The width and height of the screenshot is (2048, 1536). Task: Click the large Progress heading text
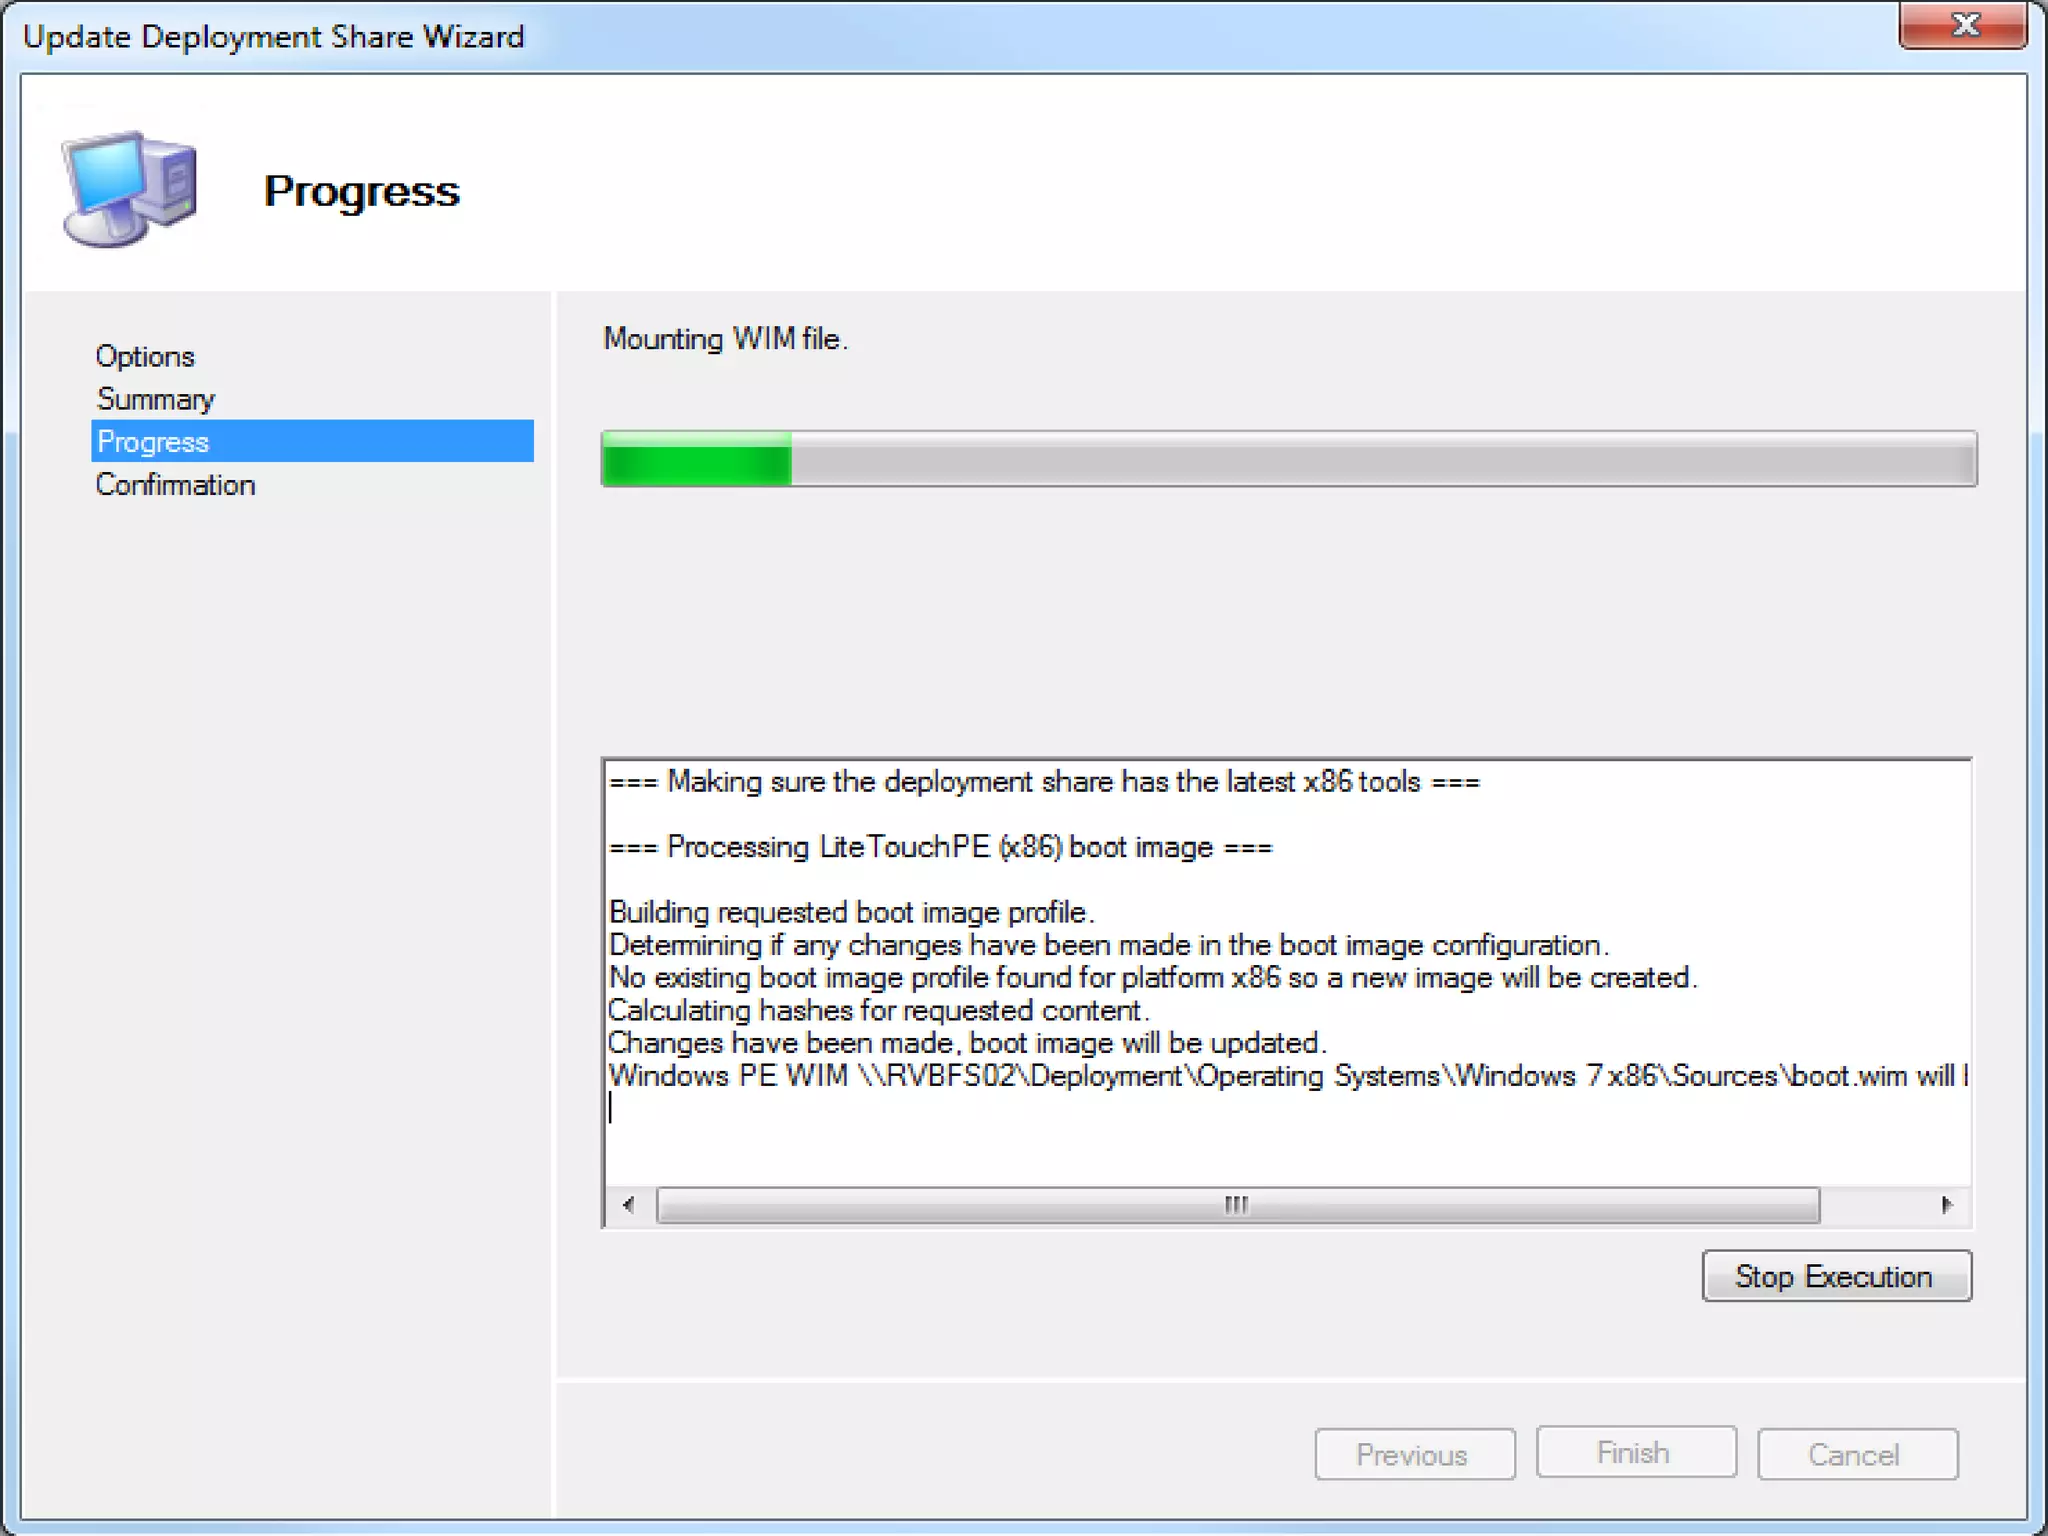[x=362, y=191]
